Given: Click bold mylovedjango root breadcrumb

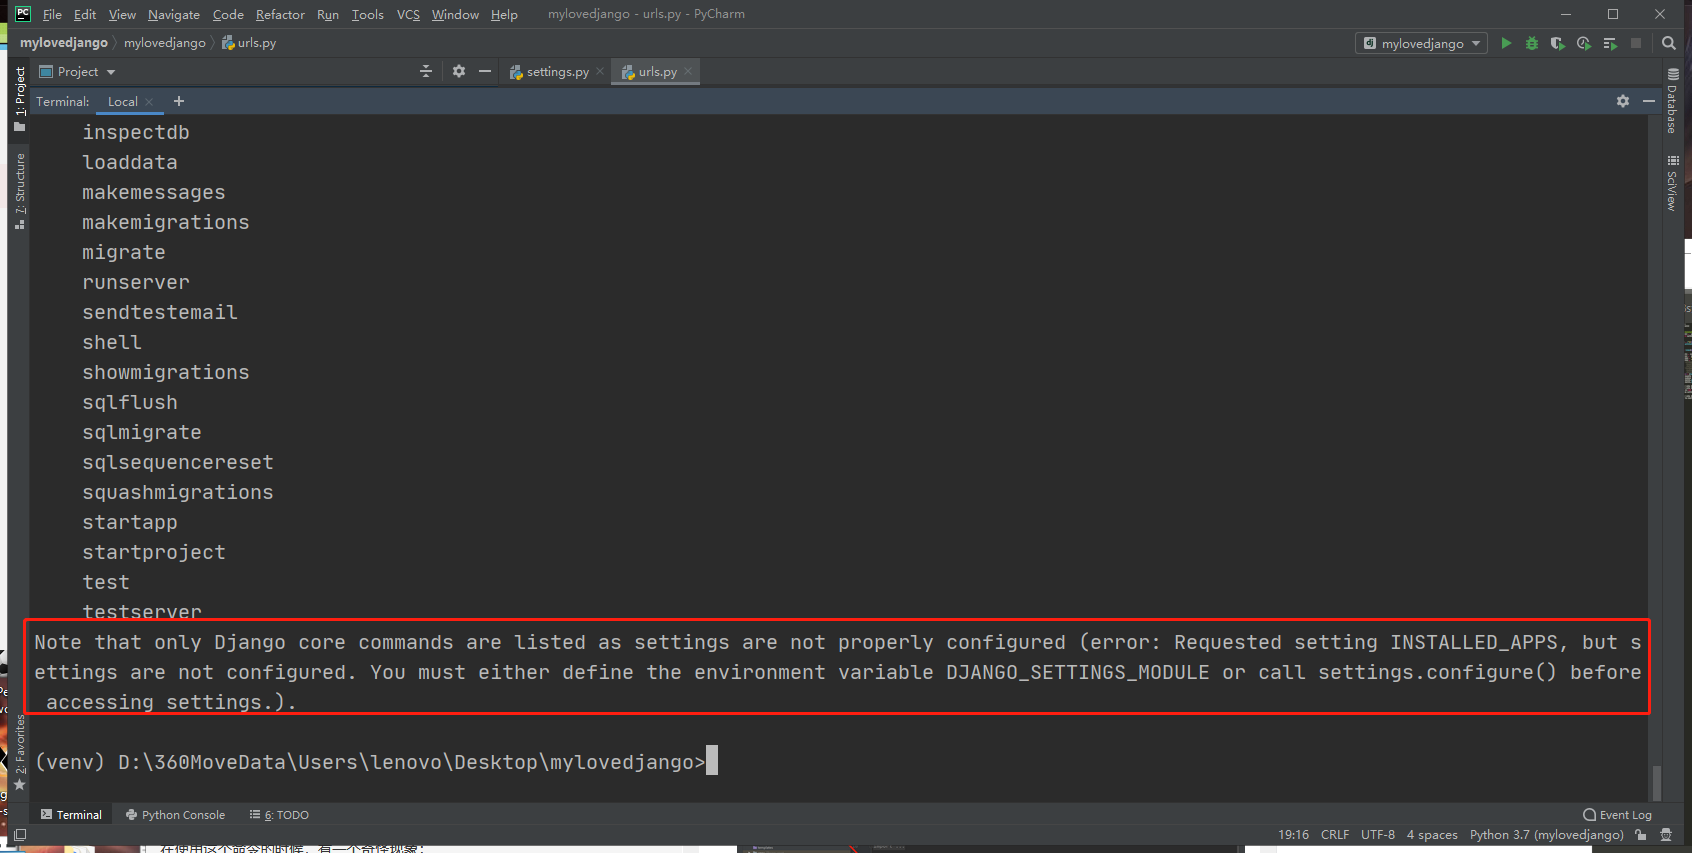Looking at the screenshot, I should [64, 43].
